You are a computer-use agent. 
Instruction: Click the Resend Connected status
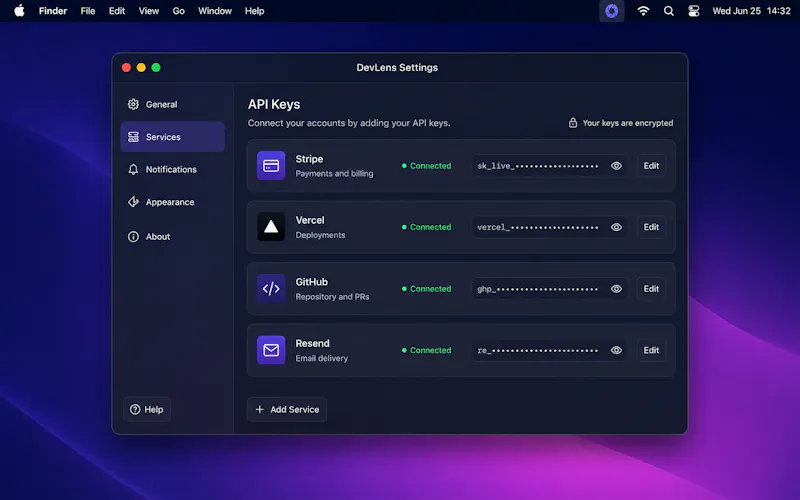click(x=427, y=350)
